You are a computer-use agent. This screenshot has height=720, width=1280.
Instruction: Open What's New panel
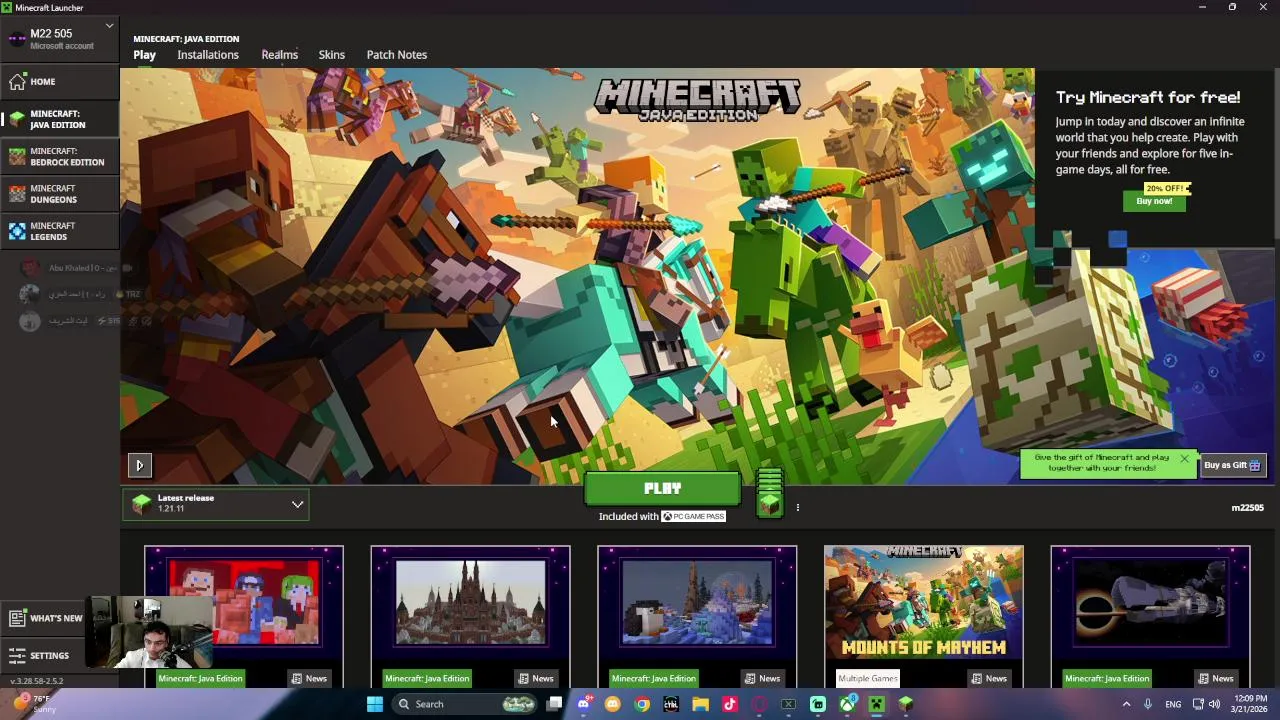45,619
